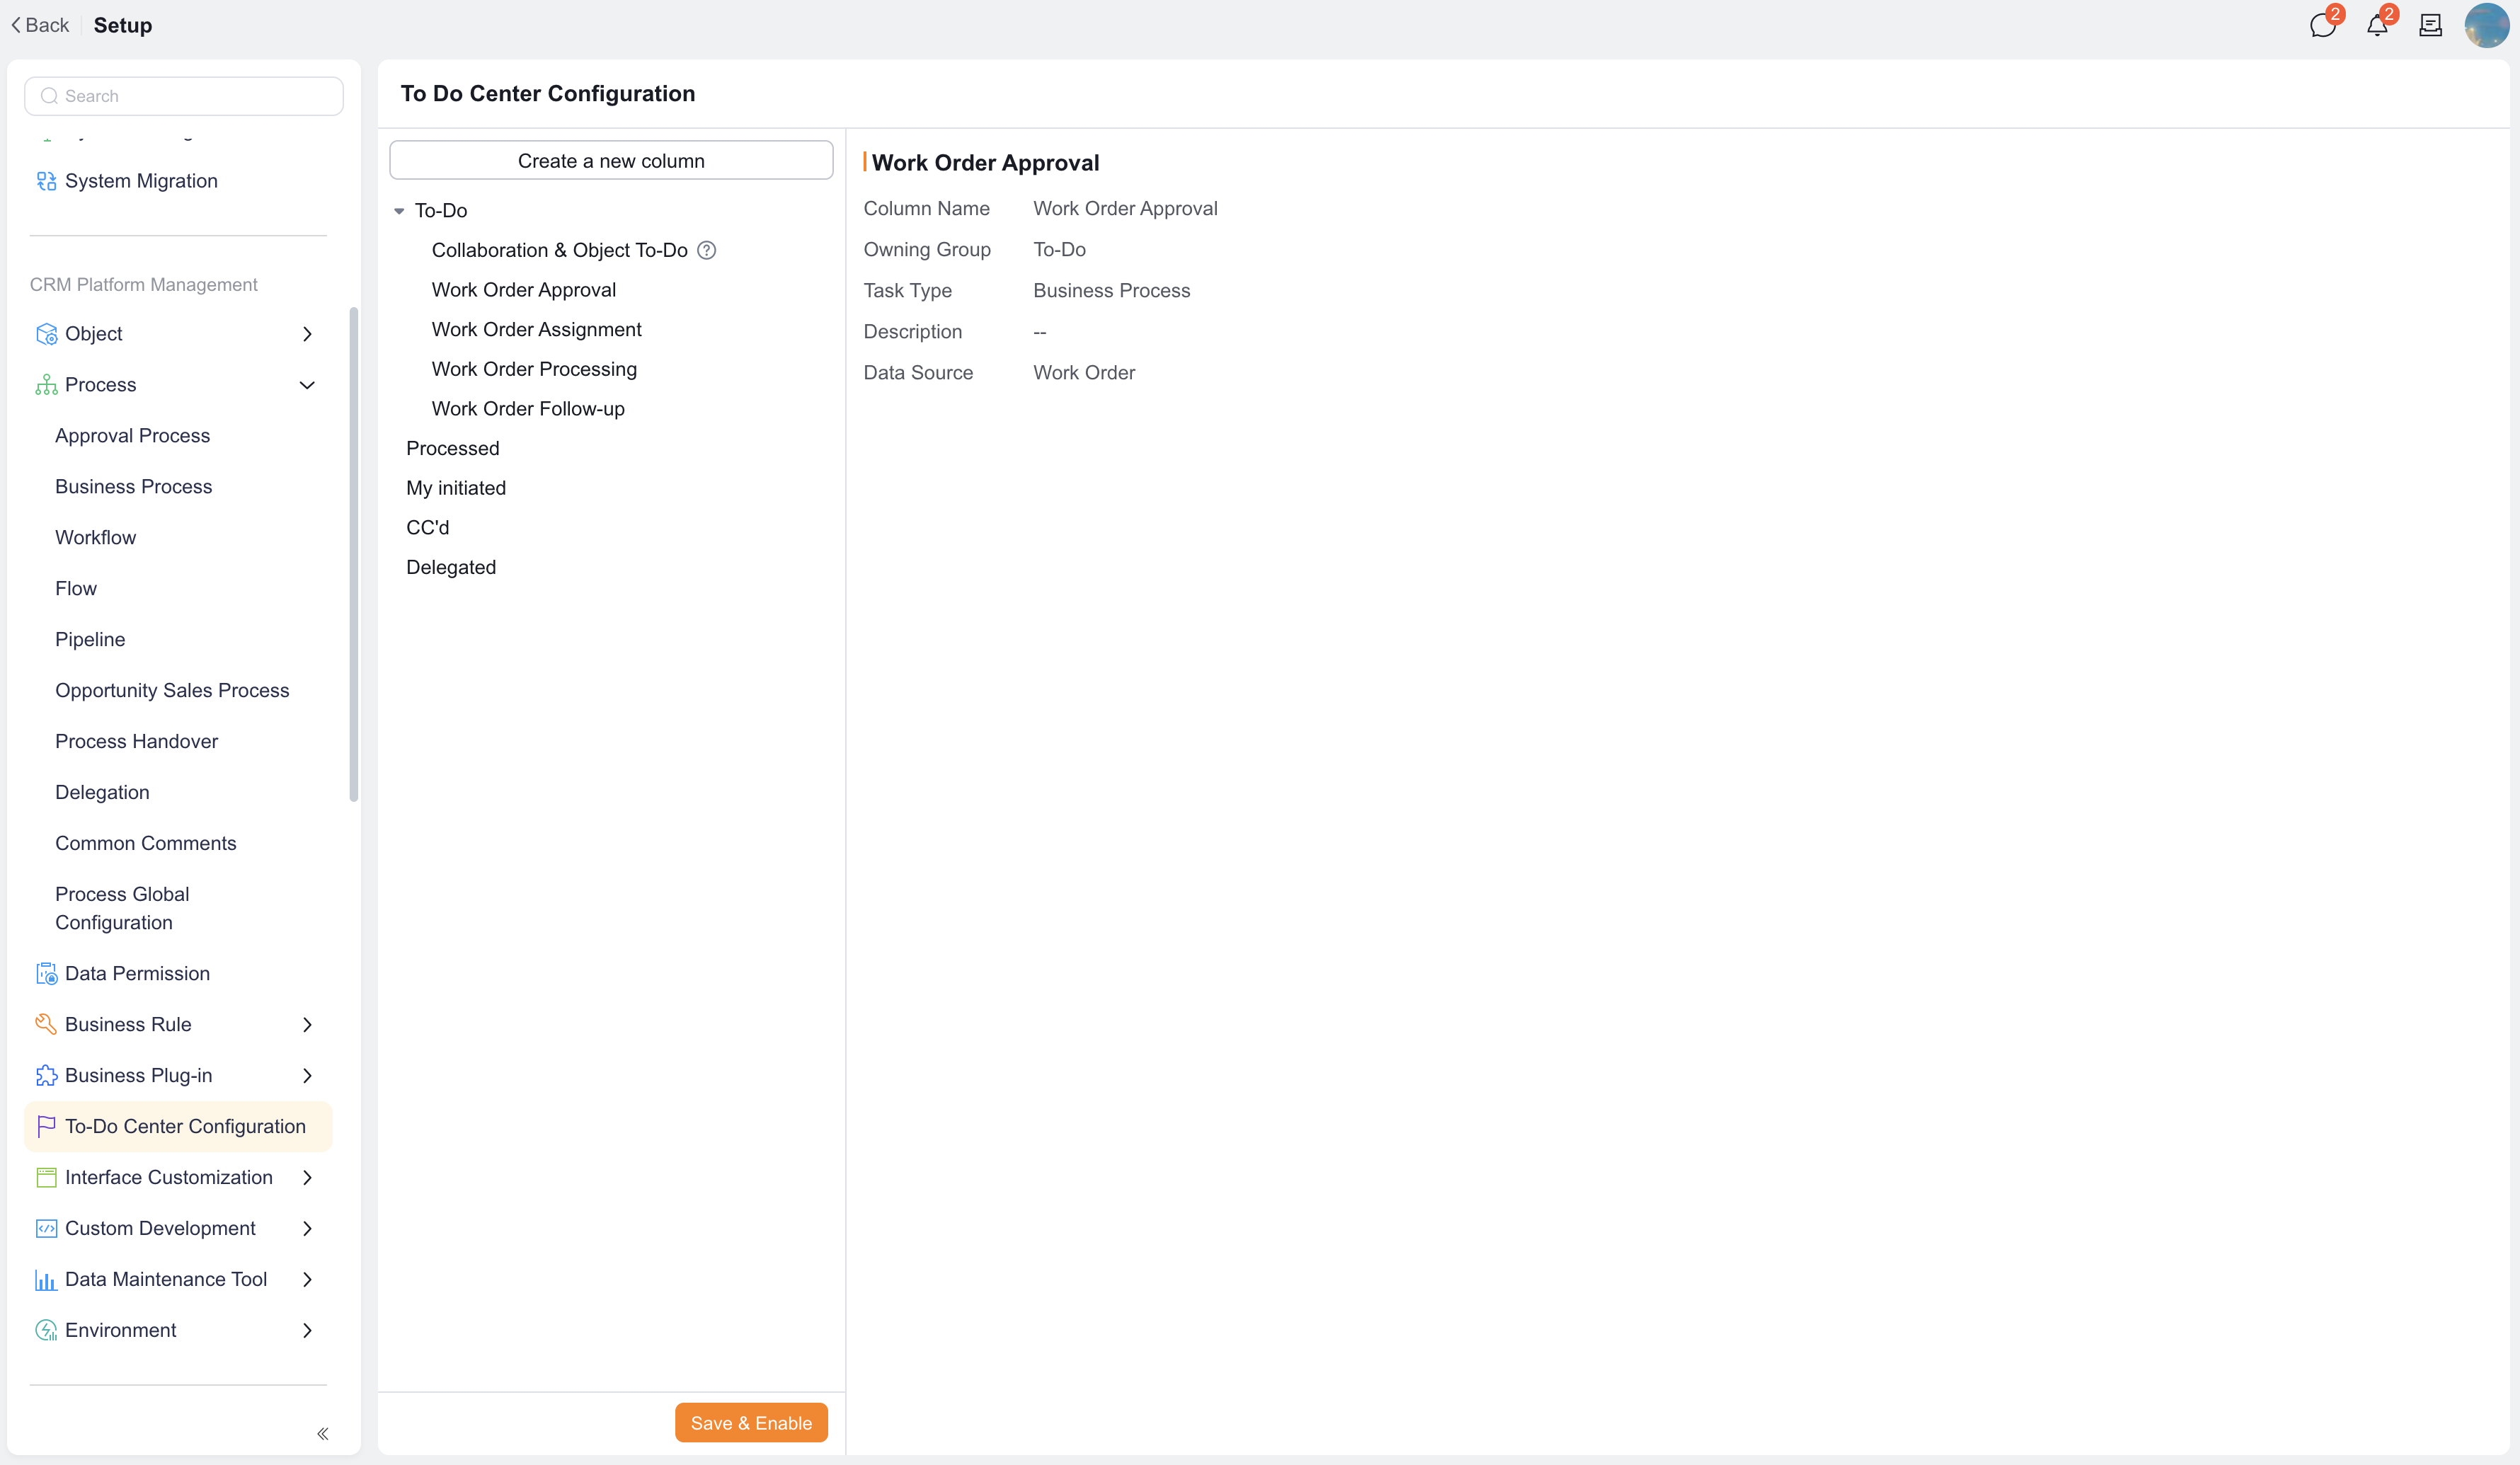2520x1465 pixels.
Task: Select Work Order Follow-up column
Action: click(x=528, y=409)
